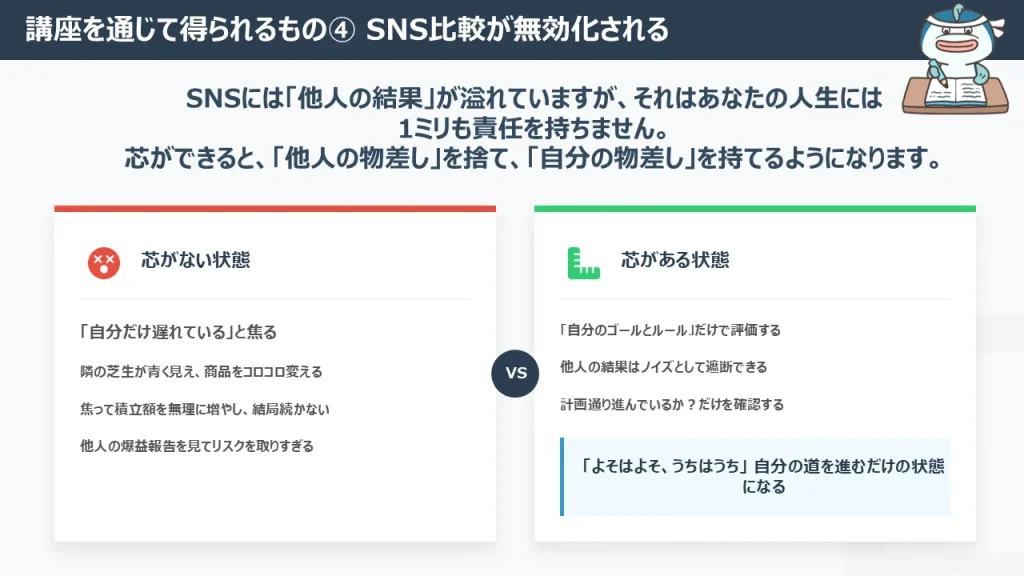Click the 「自分のゴールとルール」 line
The height and width of the screenshot is (576, 1024).
click(x=670, y=330)
